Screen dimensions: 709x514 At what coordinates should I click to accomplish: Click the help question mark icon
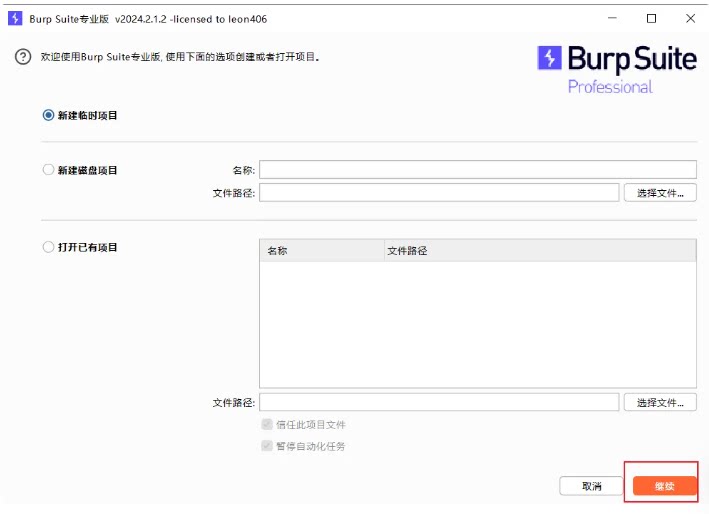tap(23, 57)
